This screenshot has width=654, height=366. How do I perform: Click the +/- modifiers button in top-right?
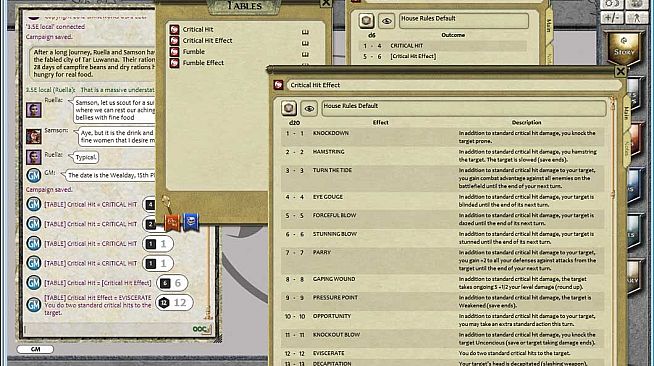612,18
